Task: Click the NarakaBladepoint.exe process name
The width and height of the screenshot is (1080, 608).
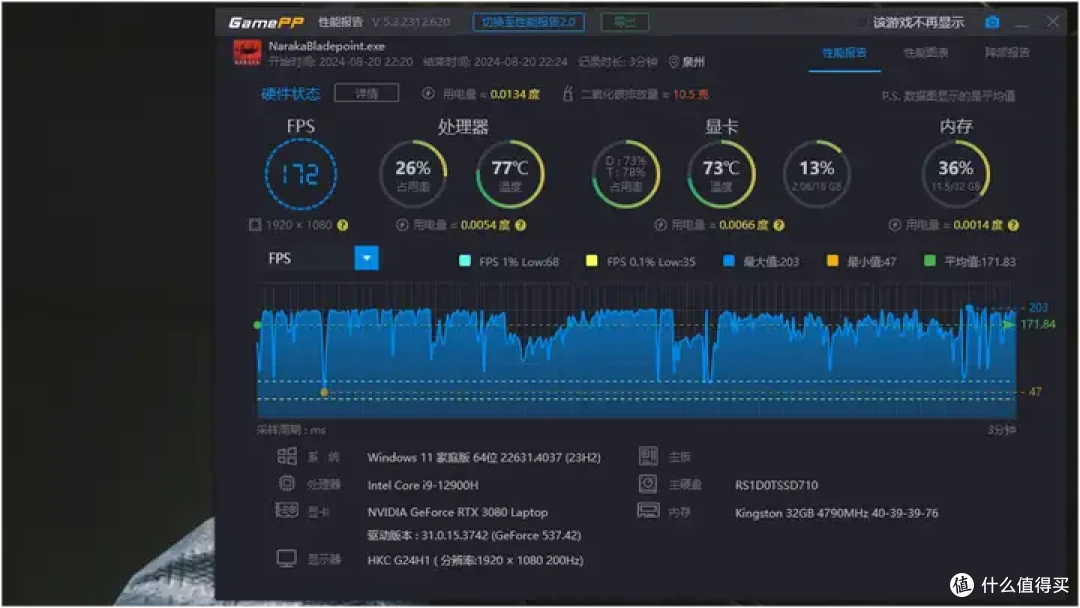Action: coord(326,46)
